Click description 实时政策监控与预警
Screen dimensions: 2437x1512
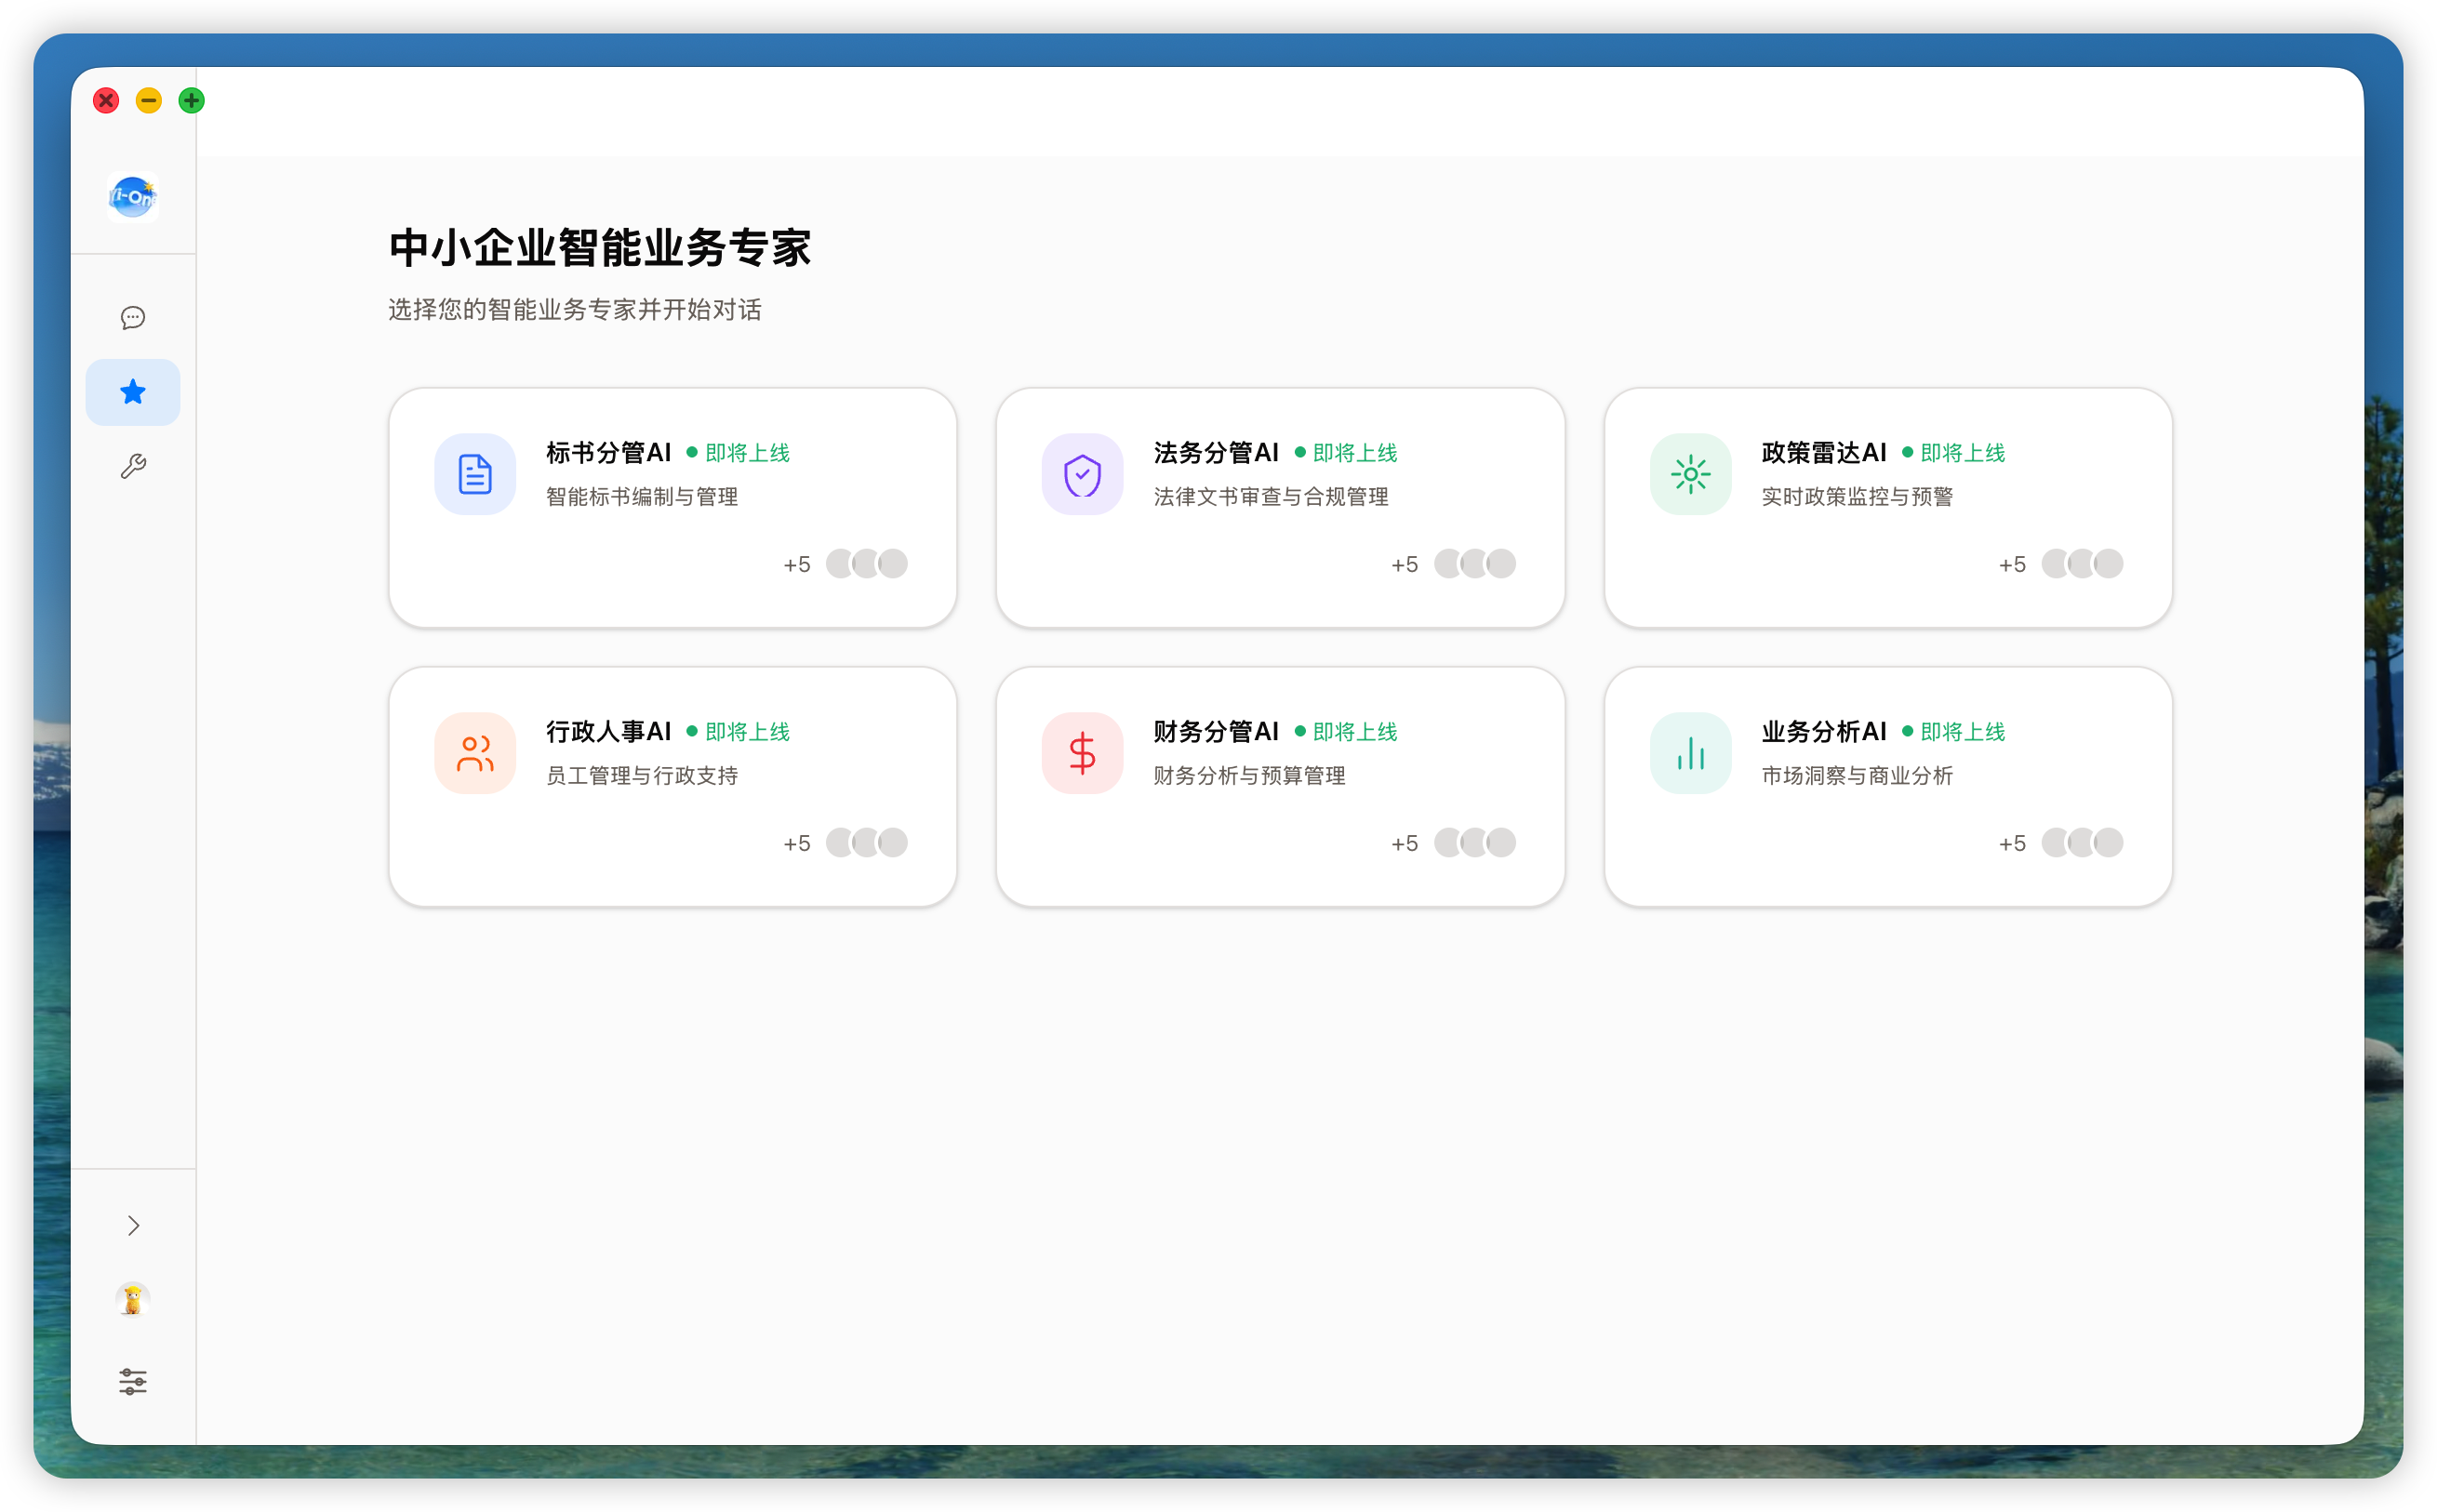pos(1857,497)
